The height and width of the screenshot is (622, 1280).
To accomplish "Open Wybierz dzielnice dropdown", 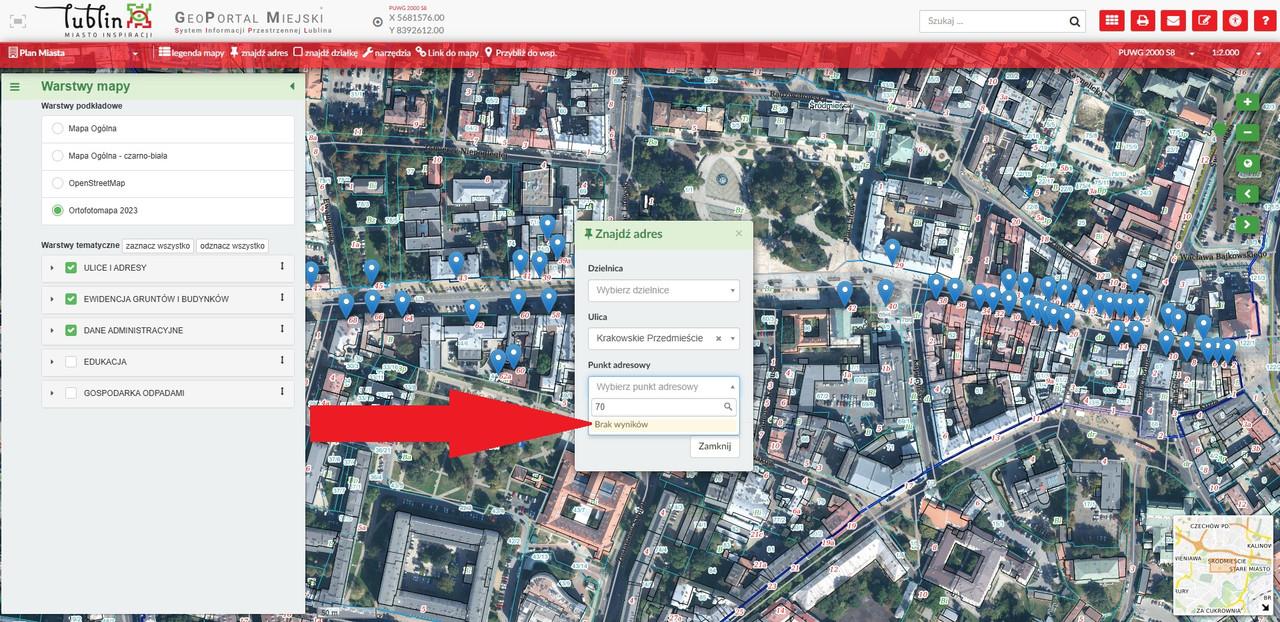I will 664,290.
